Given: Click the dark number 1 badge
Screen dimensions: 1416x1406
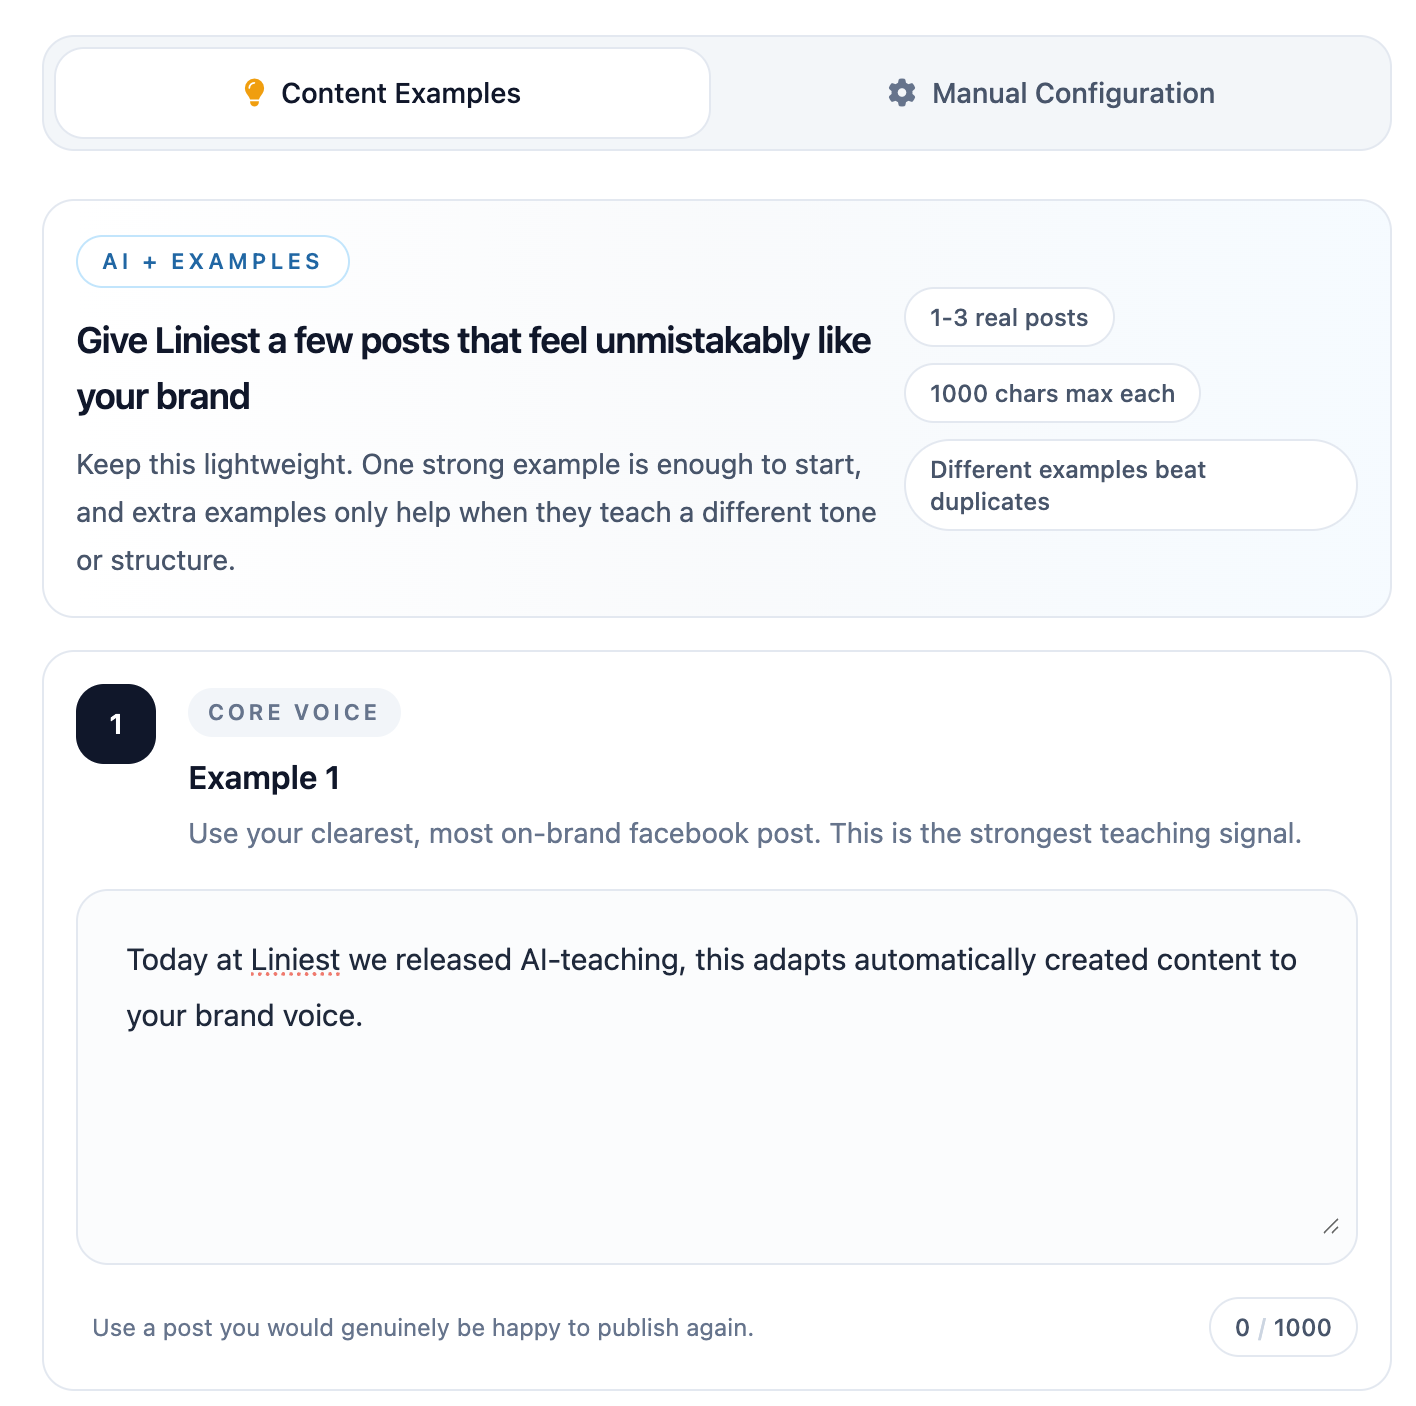Looking at the screenshot, I should pyautogui.click(x=116, y=724).
